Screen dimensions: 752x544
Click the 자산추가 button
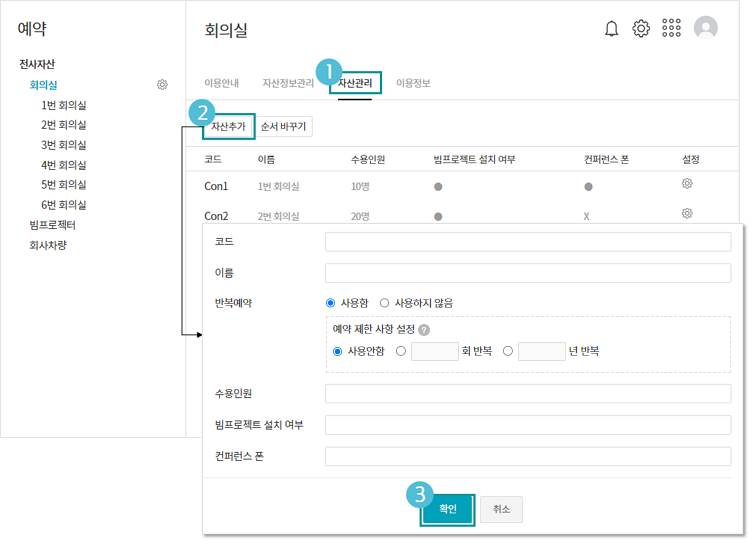coord(227,127)
